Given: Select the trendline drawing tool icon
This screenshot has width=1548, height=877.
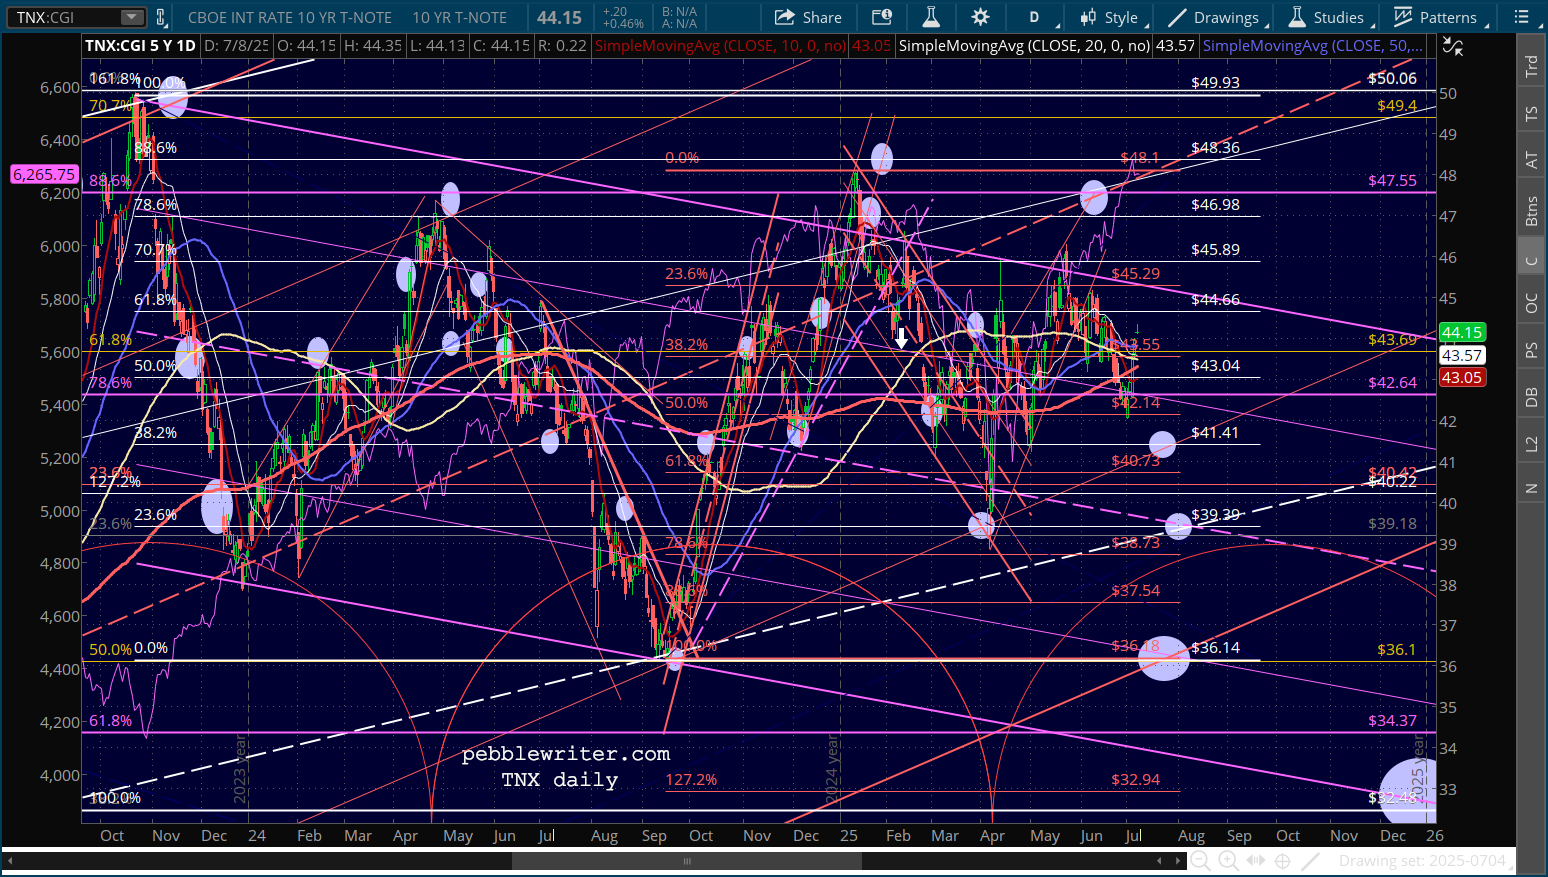Looking at the screenshot, I should (1311, 861).
